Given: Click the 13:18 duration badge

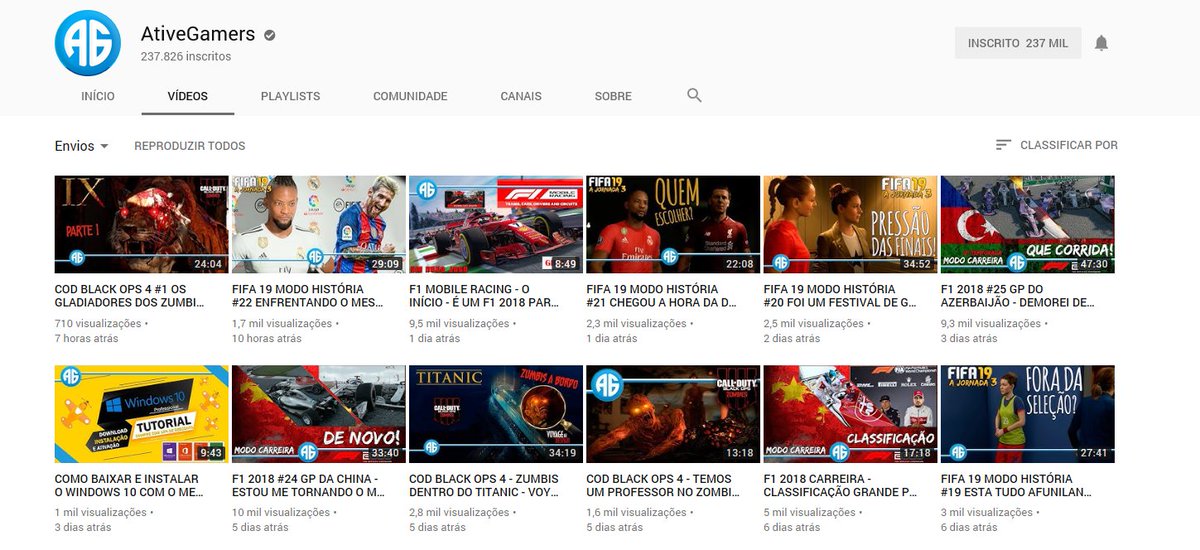Looking at the screenshot, I should (740, 455).
